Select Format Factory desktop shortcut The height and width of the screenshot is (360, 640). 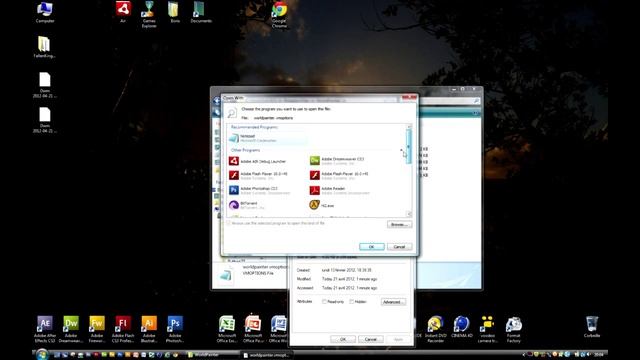click(x=513, y=329)
